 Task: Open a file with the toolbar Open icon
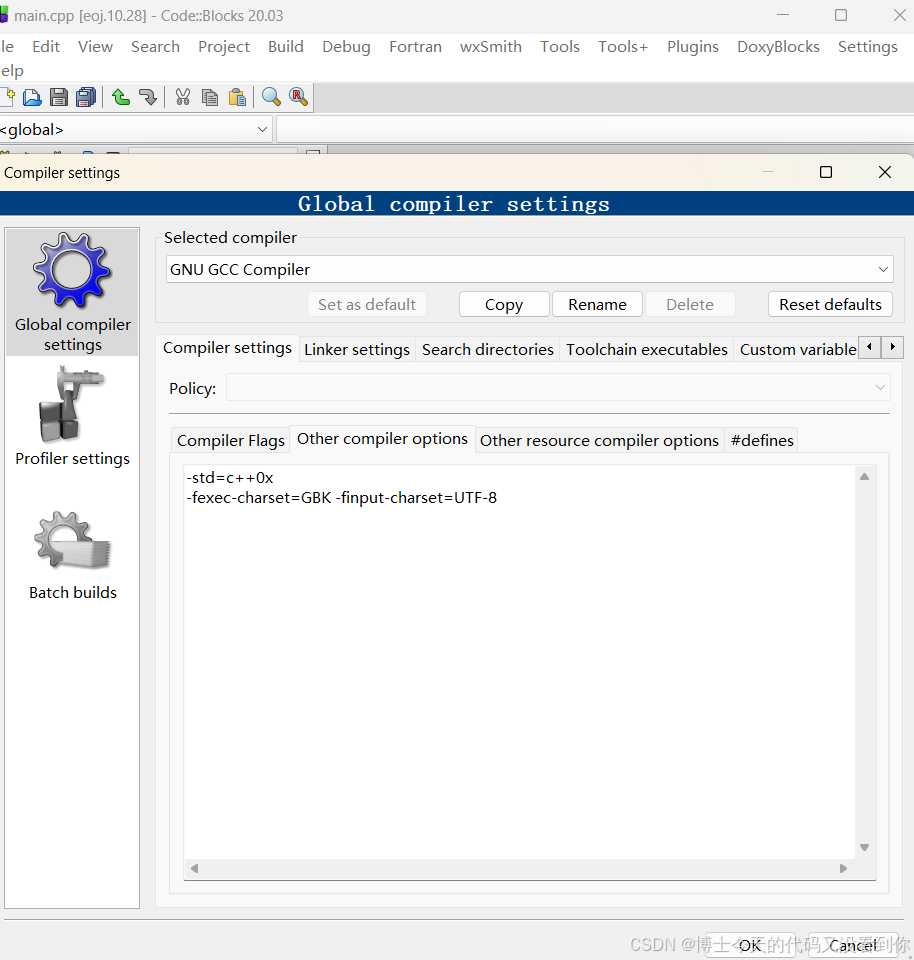coord(32,97)
